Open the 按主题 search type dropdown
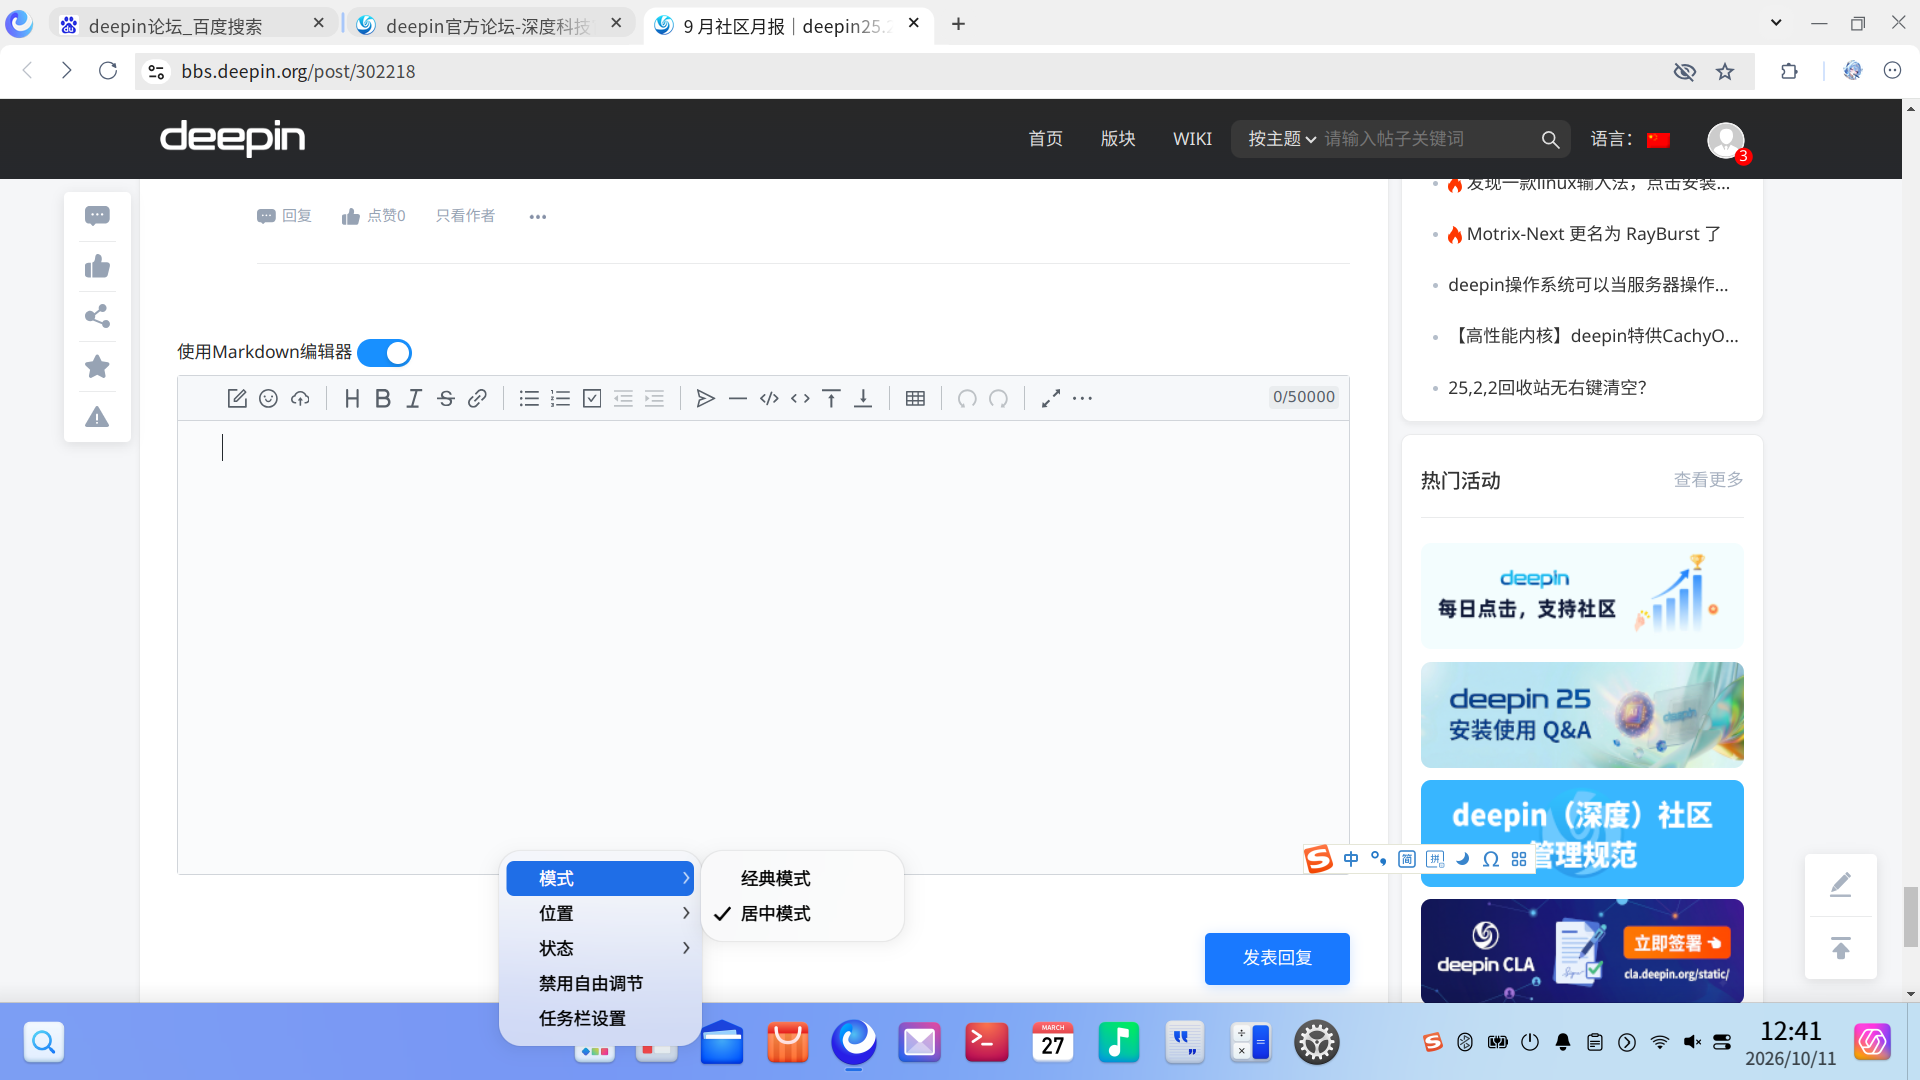This screenshot has width=1920, height=1080. pos(1281,139)
